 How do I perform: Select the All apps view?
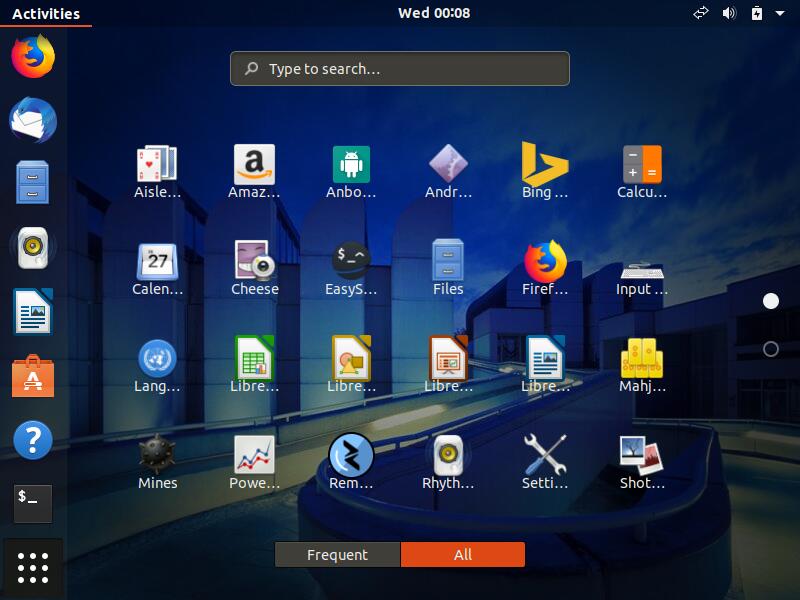click(x=463, y=555)
